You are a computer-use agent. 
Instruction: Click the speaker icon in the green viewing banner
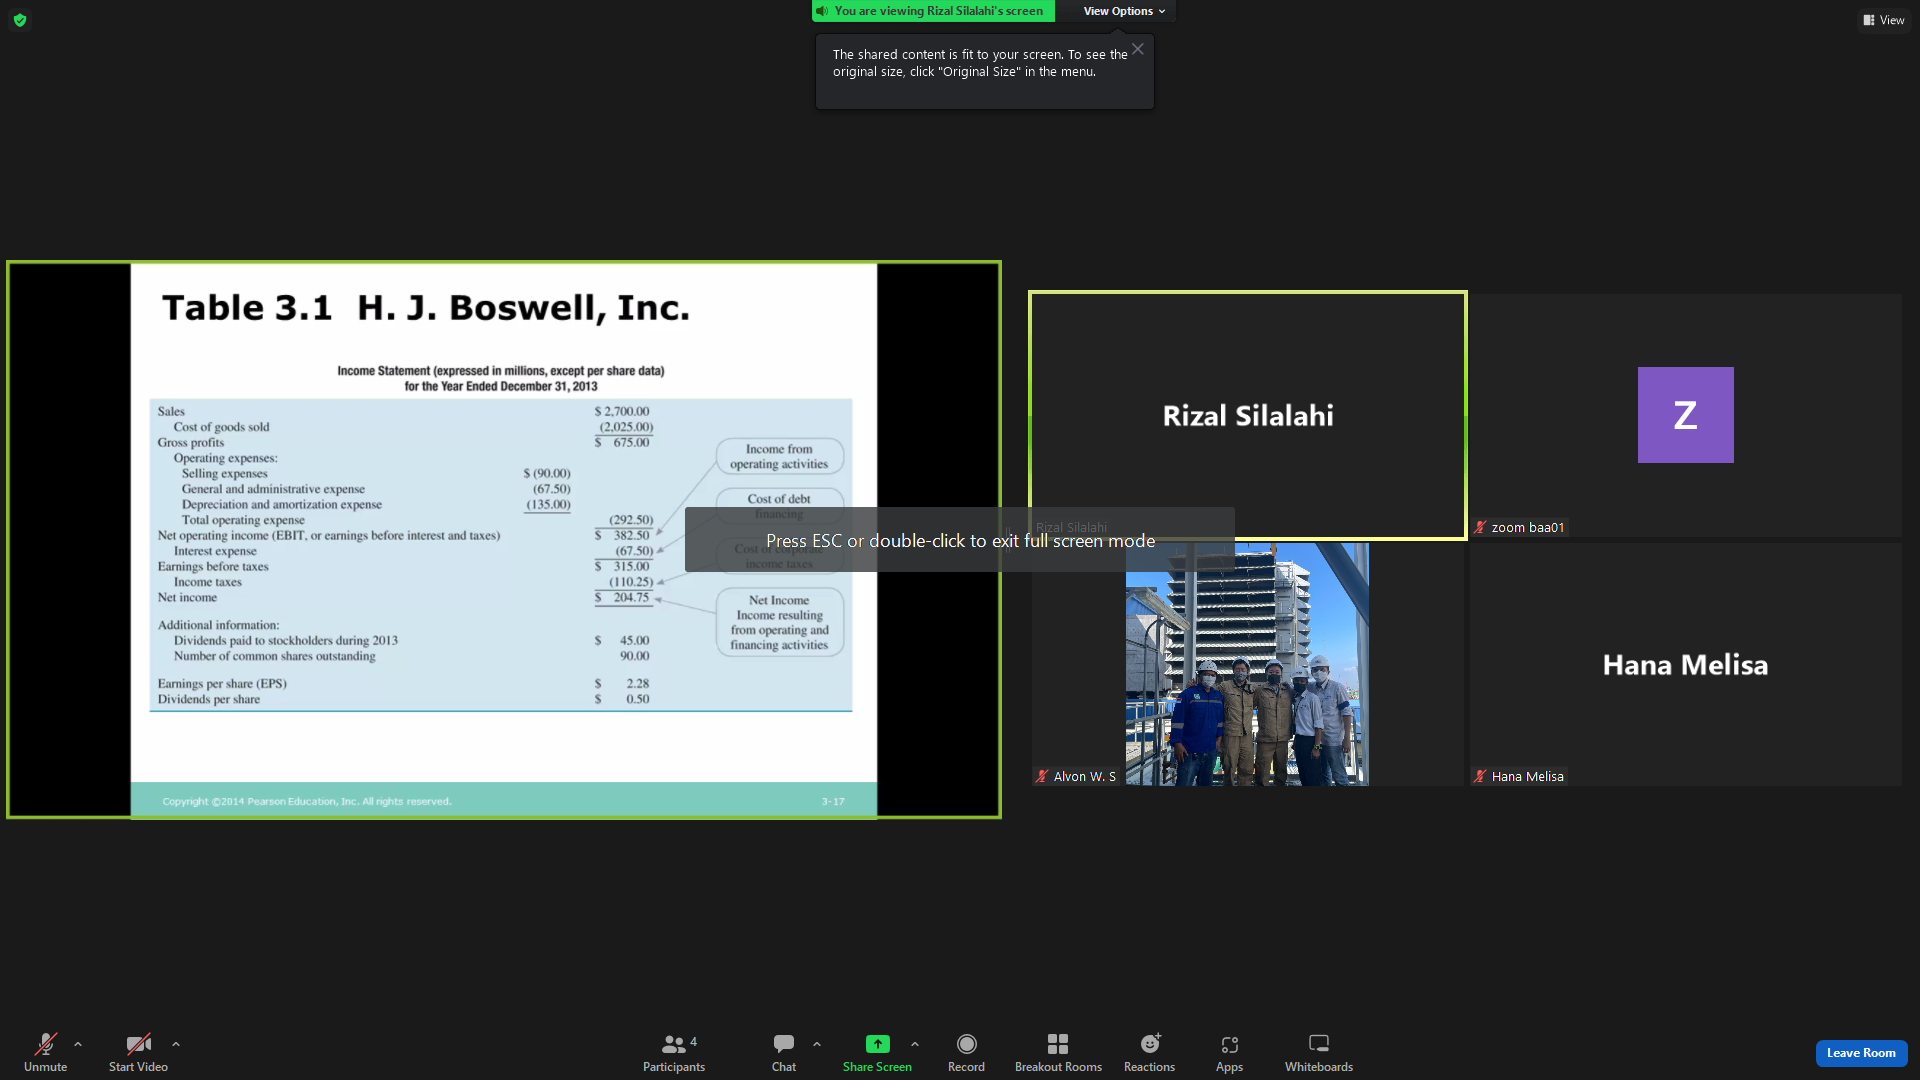click(822, 11)
